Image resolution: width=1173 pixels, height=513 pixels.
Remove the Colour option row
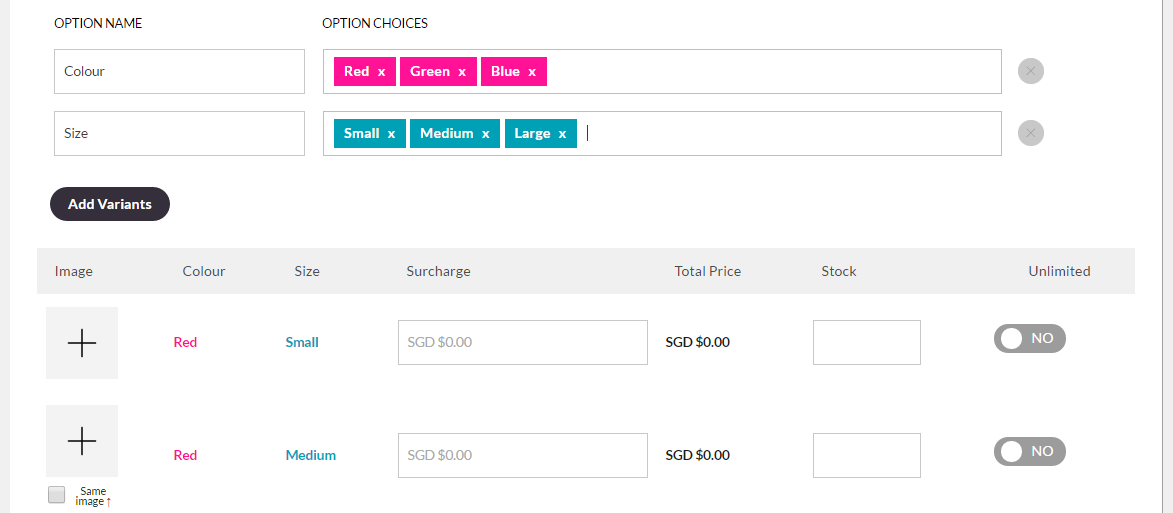1031,71
